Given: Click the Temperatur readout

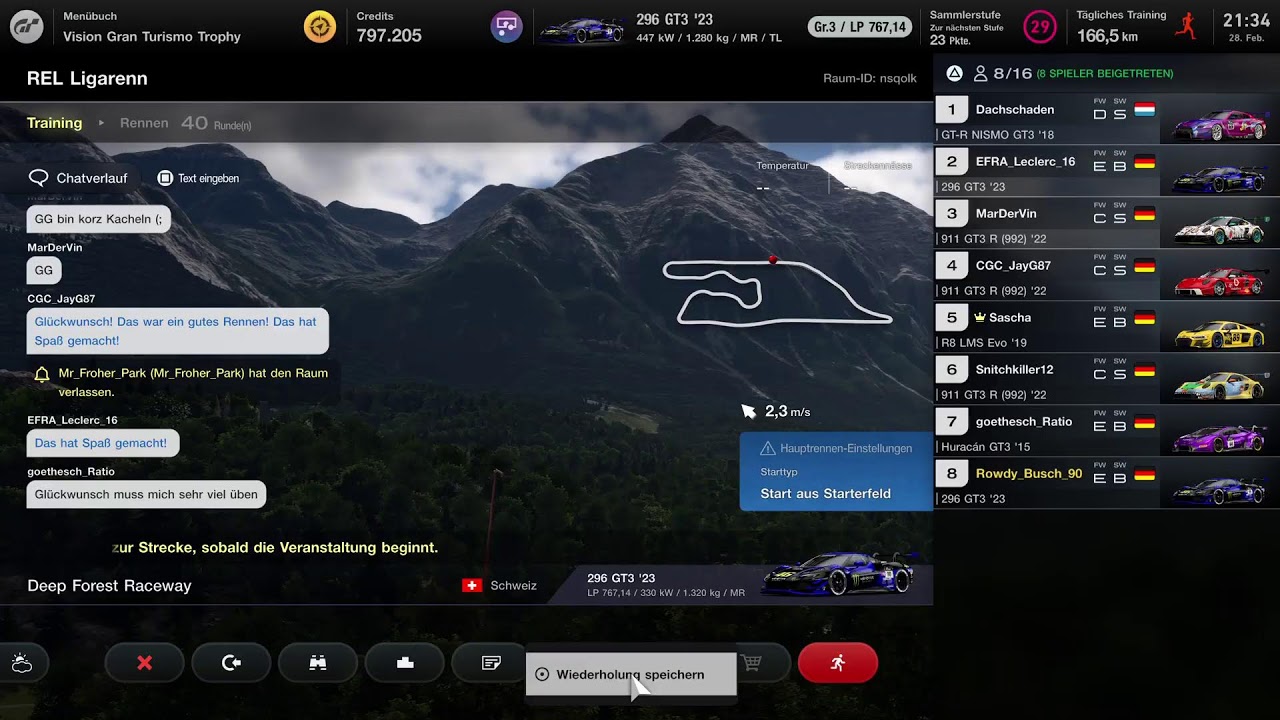Looking at the screenshot, I should pyautogui.click(x=782, y=176).
